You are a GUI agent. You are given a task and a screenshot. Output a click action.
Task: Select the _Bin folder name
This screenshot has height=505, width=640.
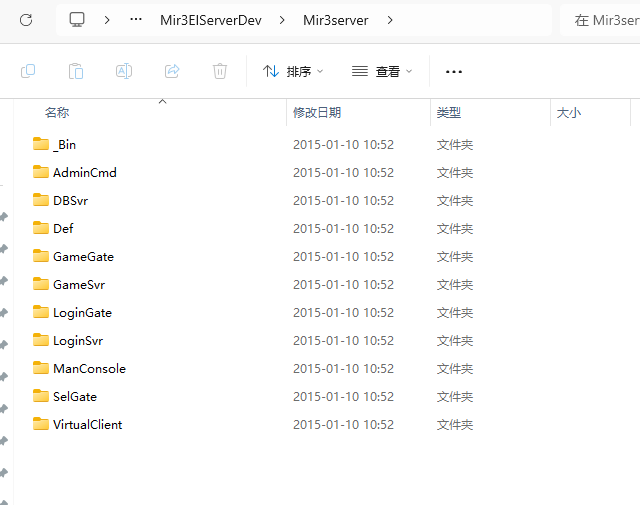64,145
